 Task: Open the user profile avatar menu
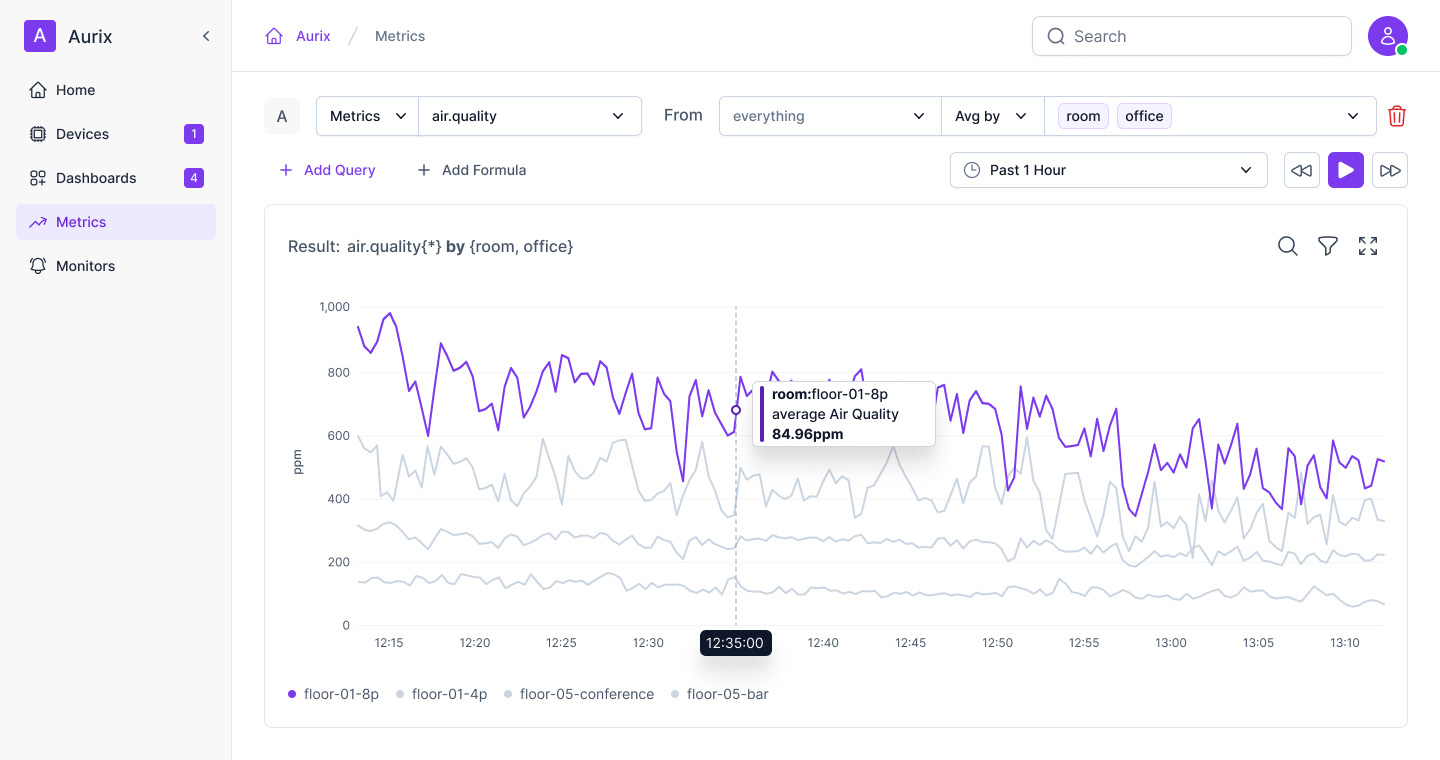pyautogui.click(x=1388, y=36)
